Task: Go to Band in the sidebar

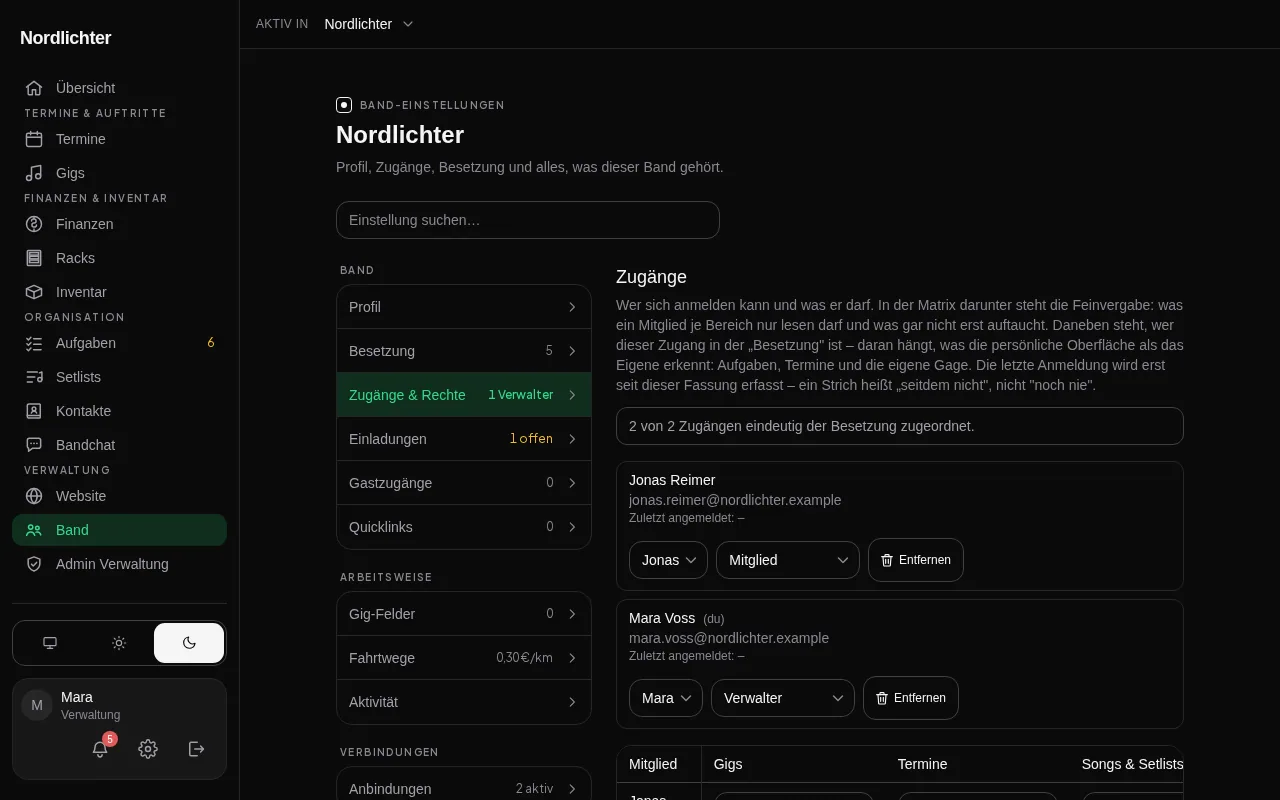Action: [x=119, y=530]
